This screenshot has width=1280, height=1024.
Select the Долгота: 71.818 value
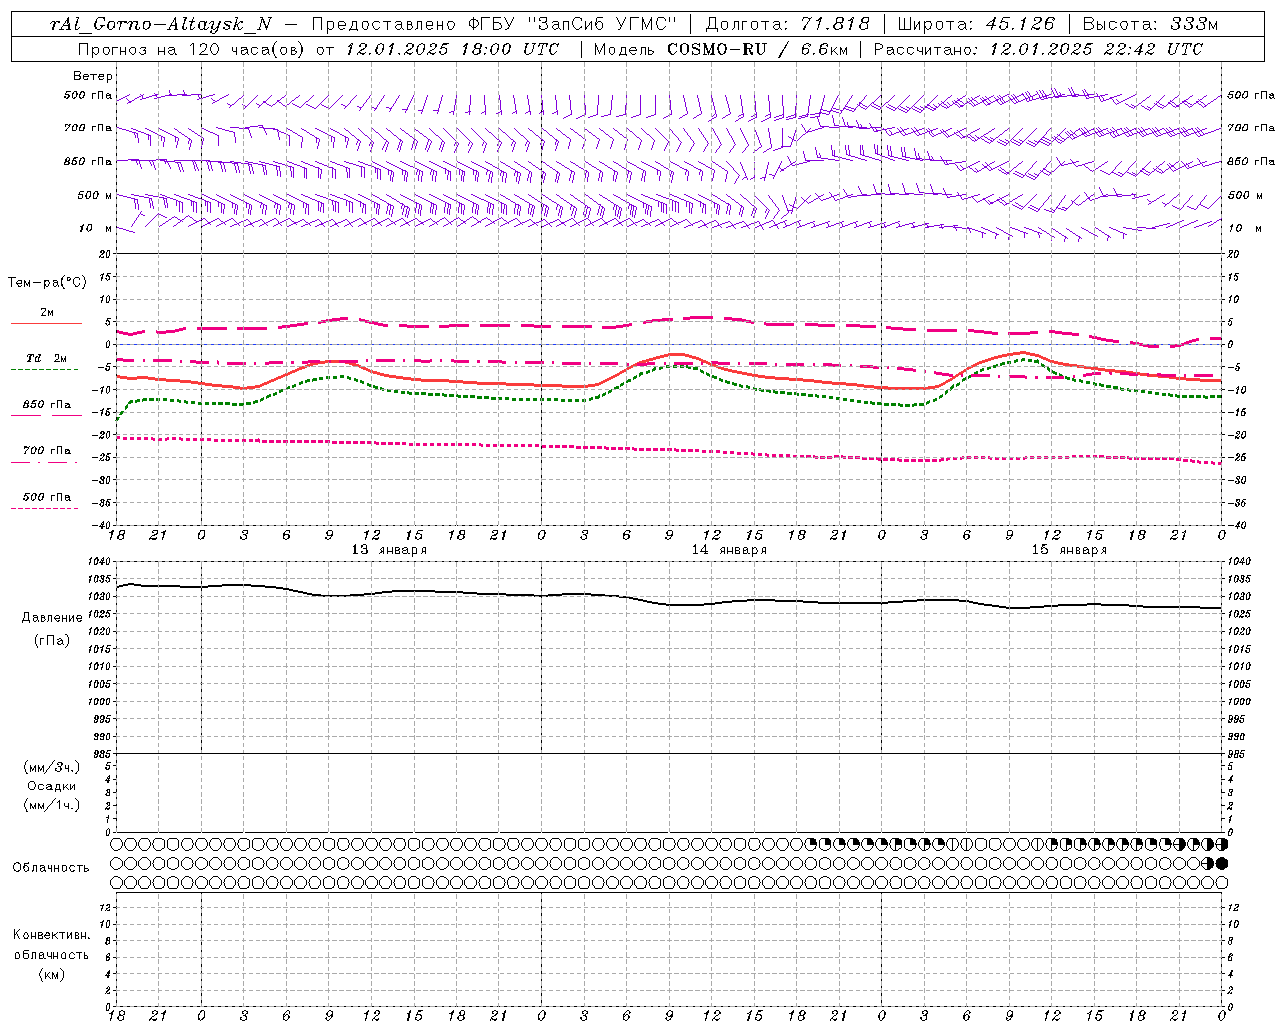point(788,24)
